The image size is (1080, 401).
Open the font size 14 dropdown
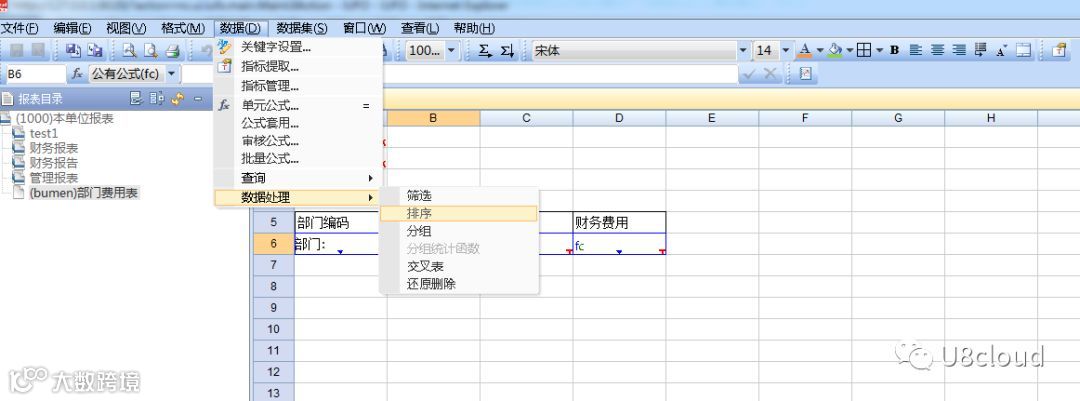pyautogui.click(x=786, y=50)
